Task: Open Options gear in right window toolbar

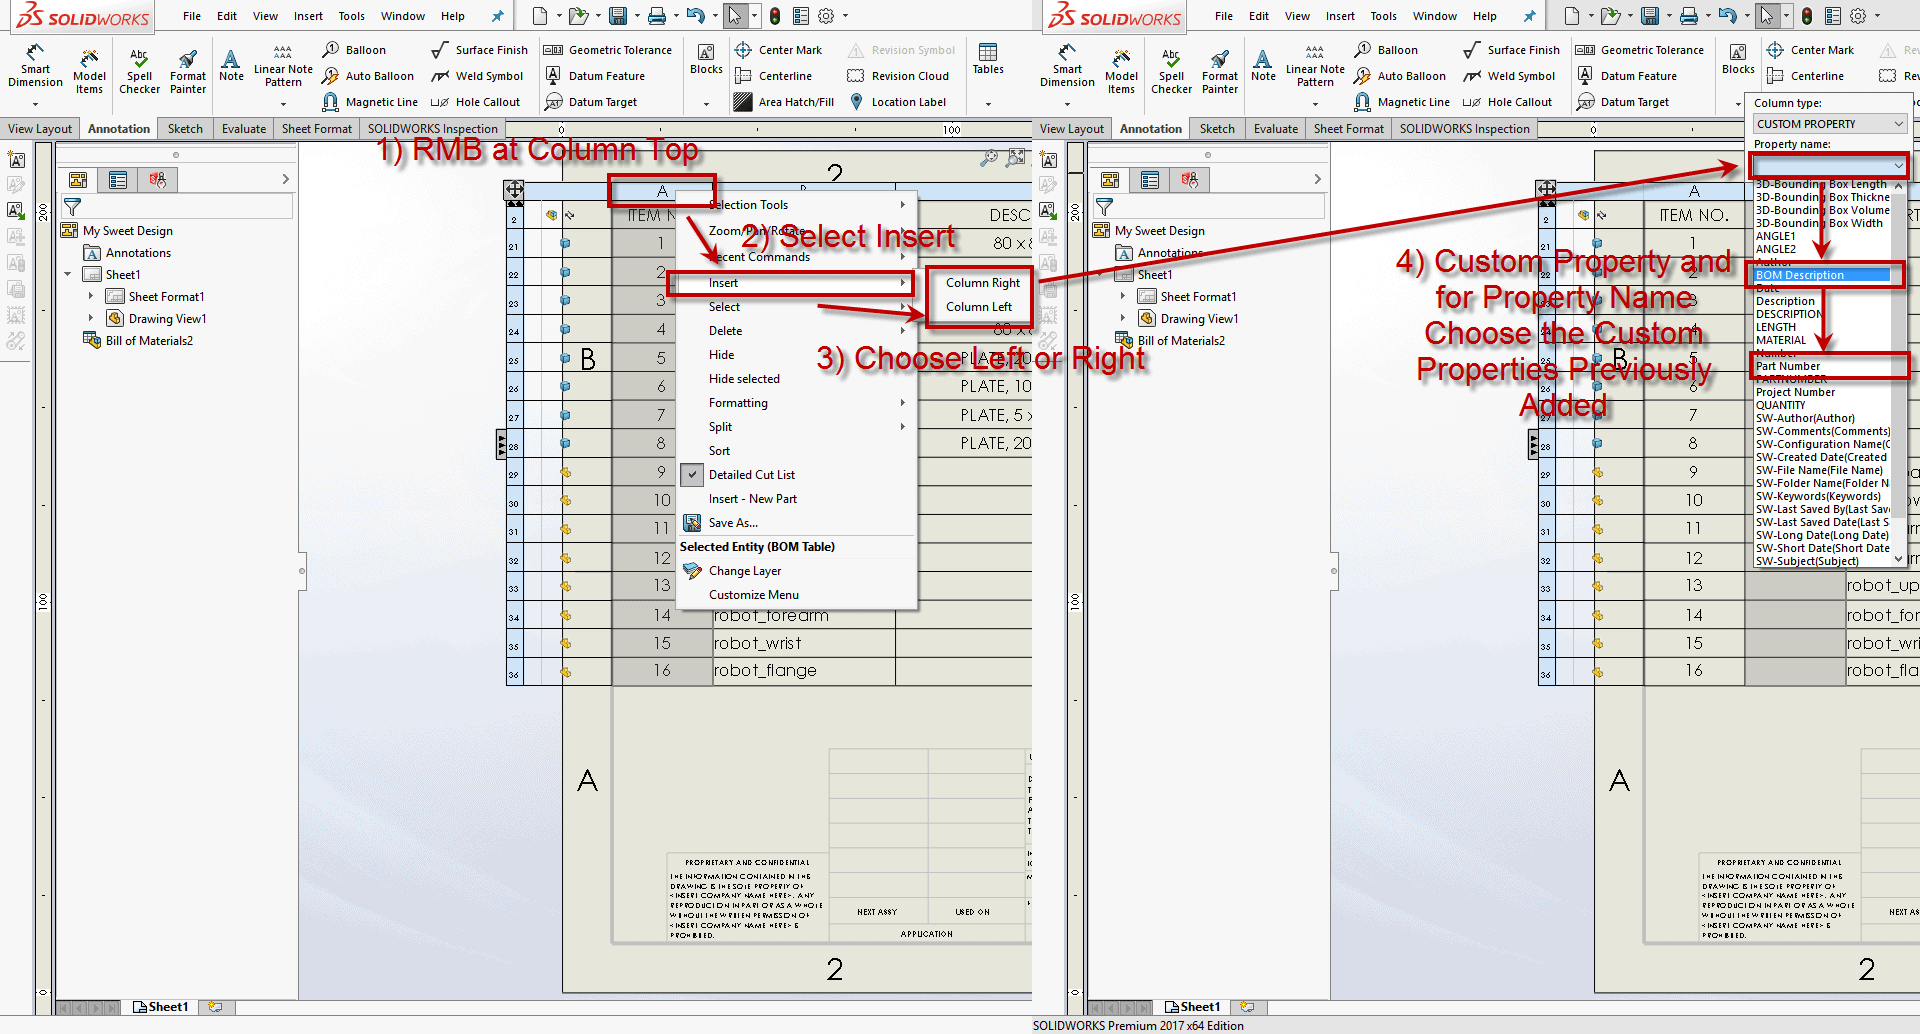Action: 1858,16
